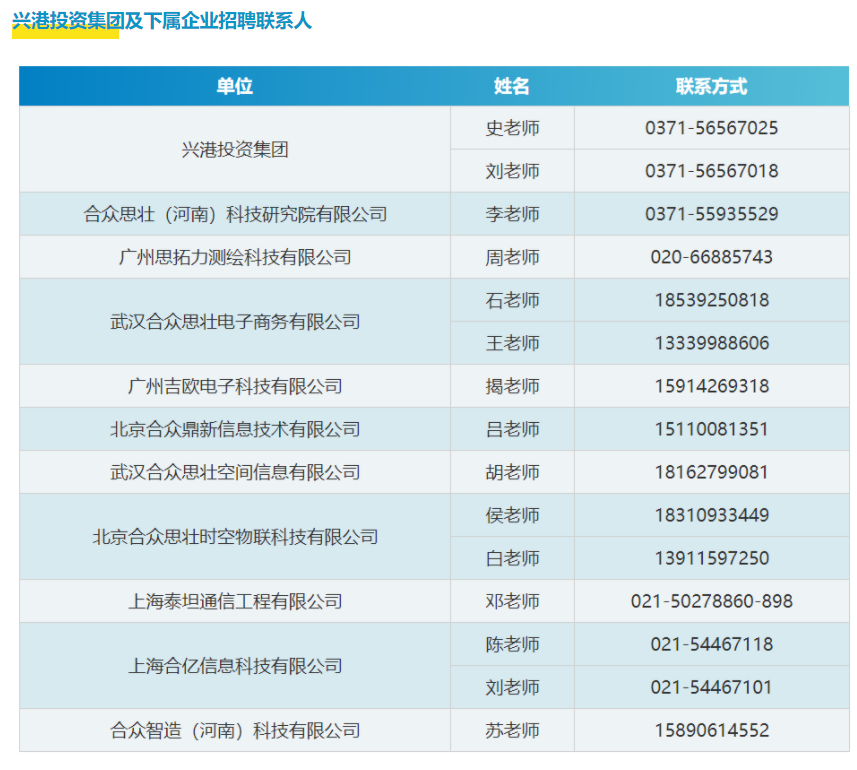
Task: Select the 史老师 name cell
Action: coord(512,128)
